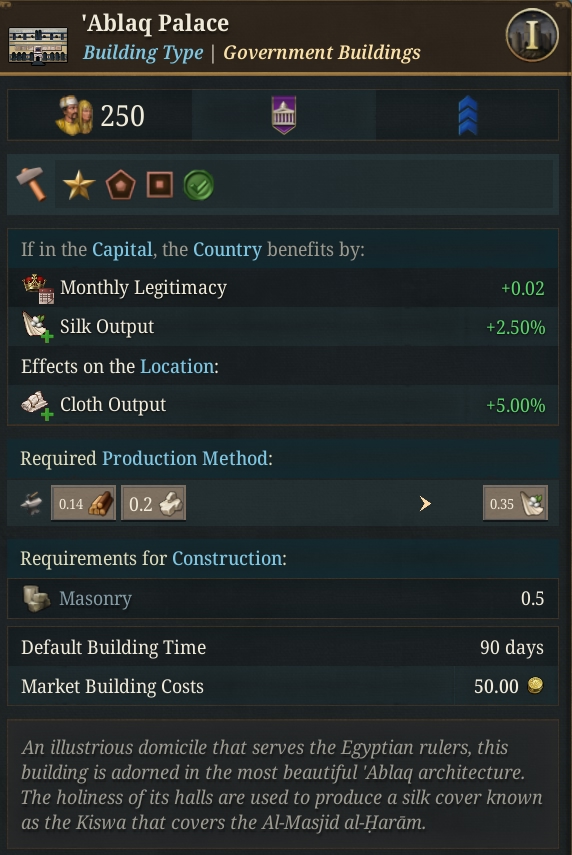Open the Location link under effects
The width and height of the screenshot is (572, 855).
(177, 366)
